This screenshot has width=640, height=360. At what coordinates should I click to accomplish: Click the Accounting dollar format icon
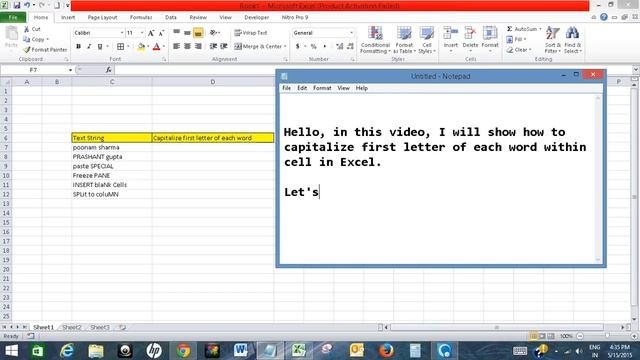[x=298, y=47]
